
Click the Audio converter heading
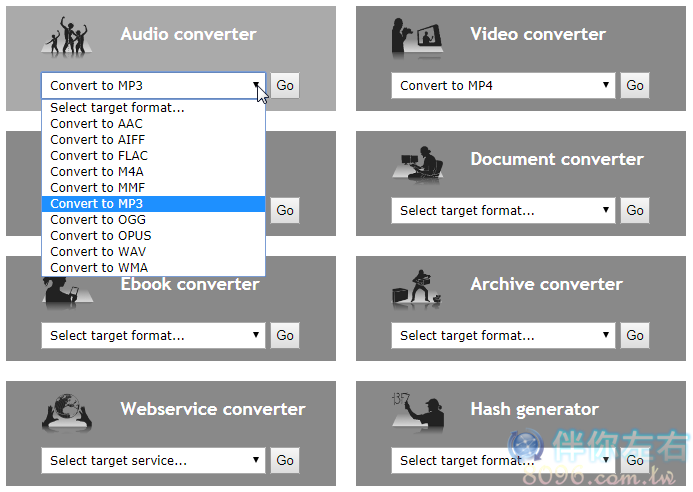[189, 34]
